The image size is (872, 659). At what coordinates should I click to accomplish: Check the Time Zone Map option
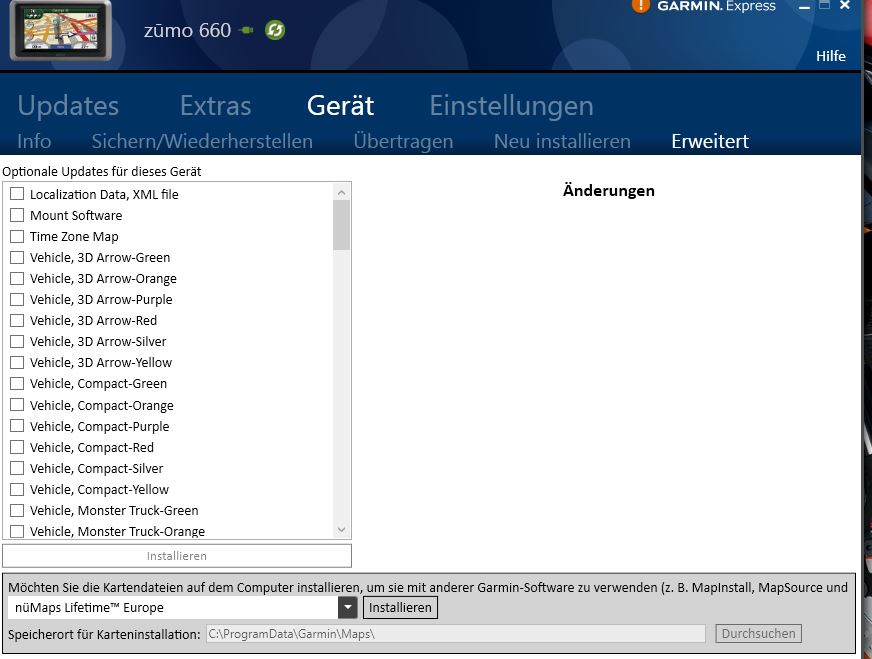(17, 236)
